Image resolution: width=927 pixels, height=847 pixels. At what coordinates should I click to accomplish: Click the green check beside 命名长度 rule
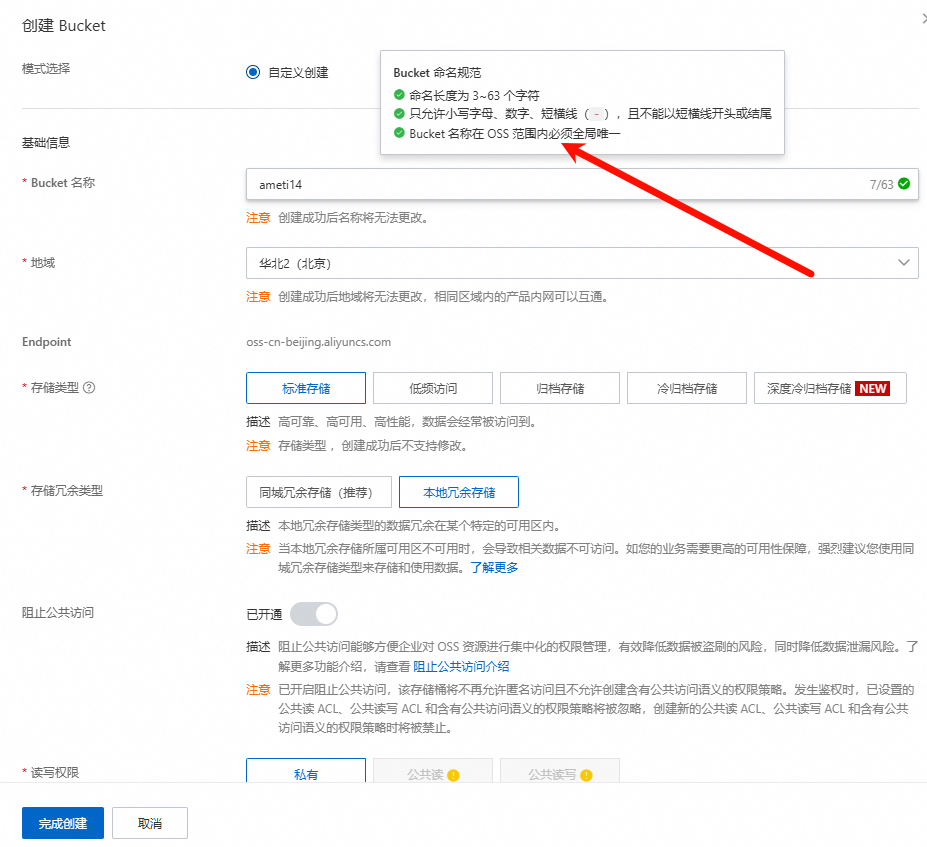click(x=400, y=95)
